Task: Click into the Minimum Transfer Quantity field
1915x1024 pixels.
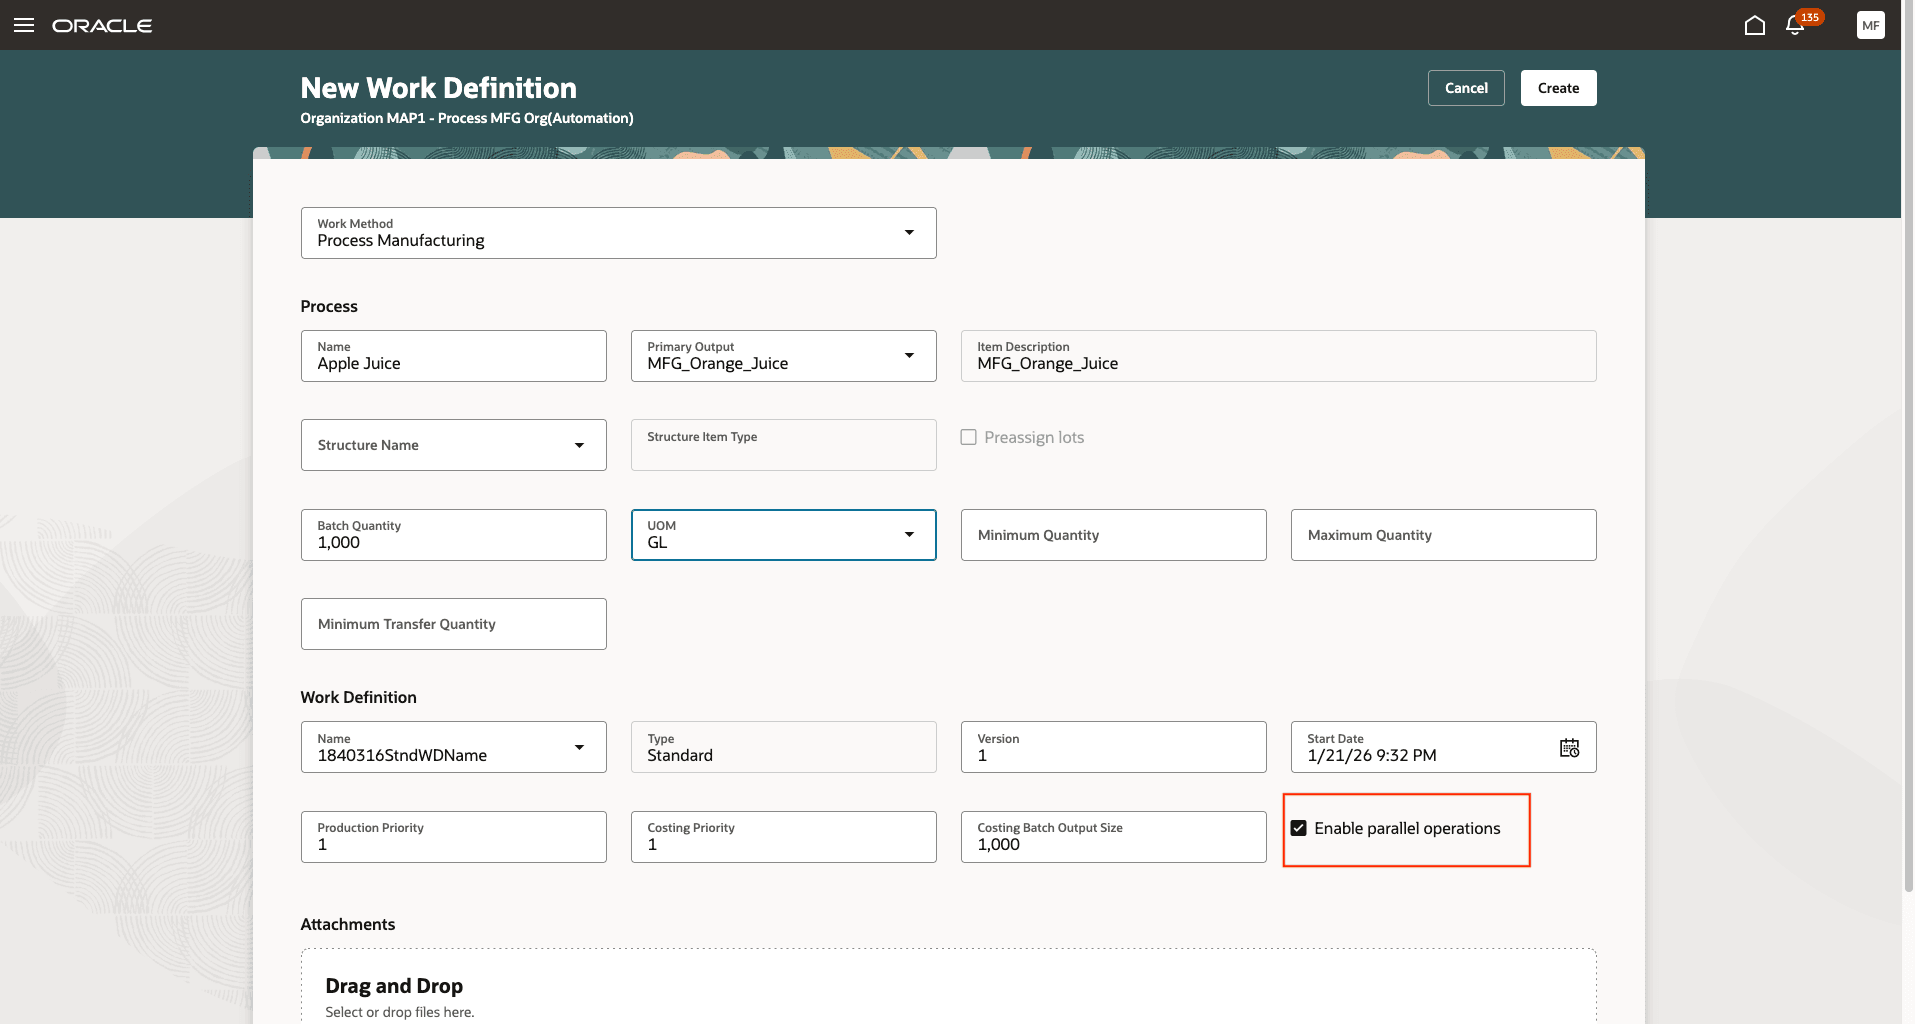Action: pos(453,625)
